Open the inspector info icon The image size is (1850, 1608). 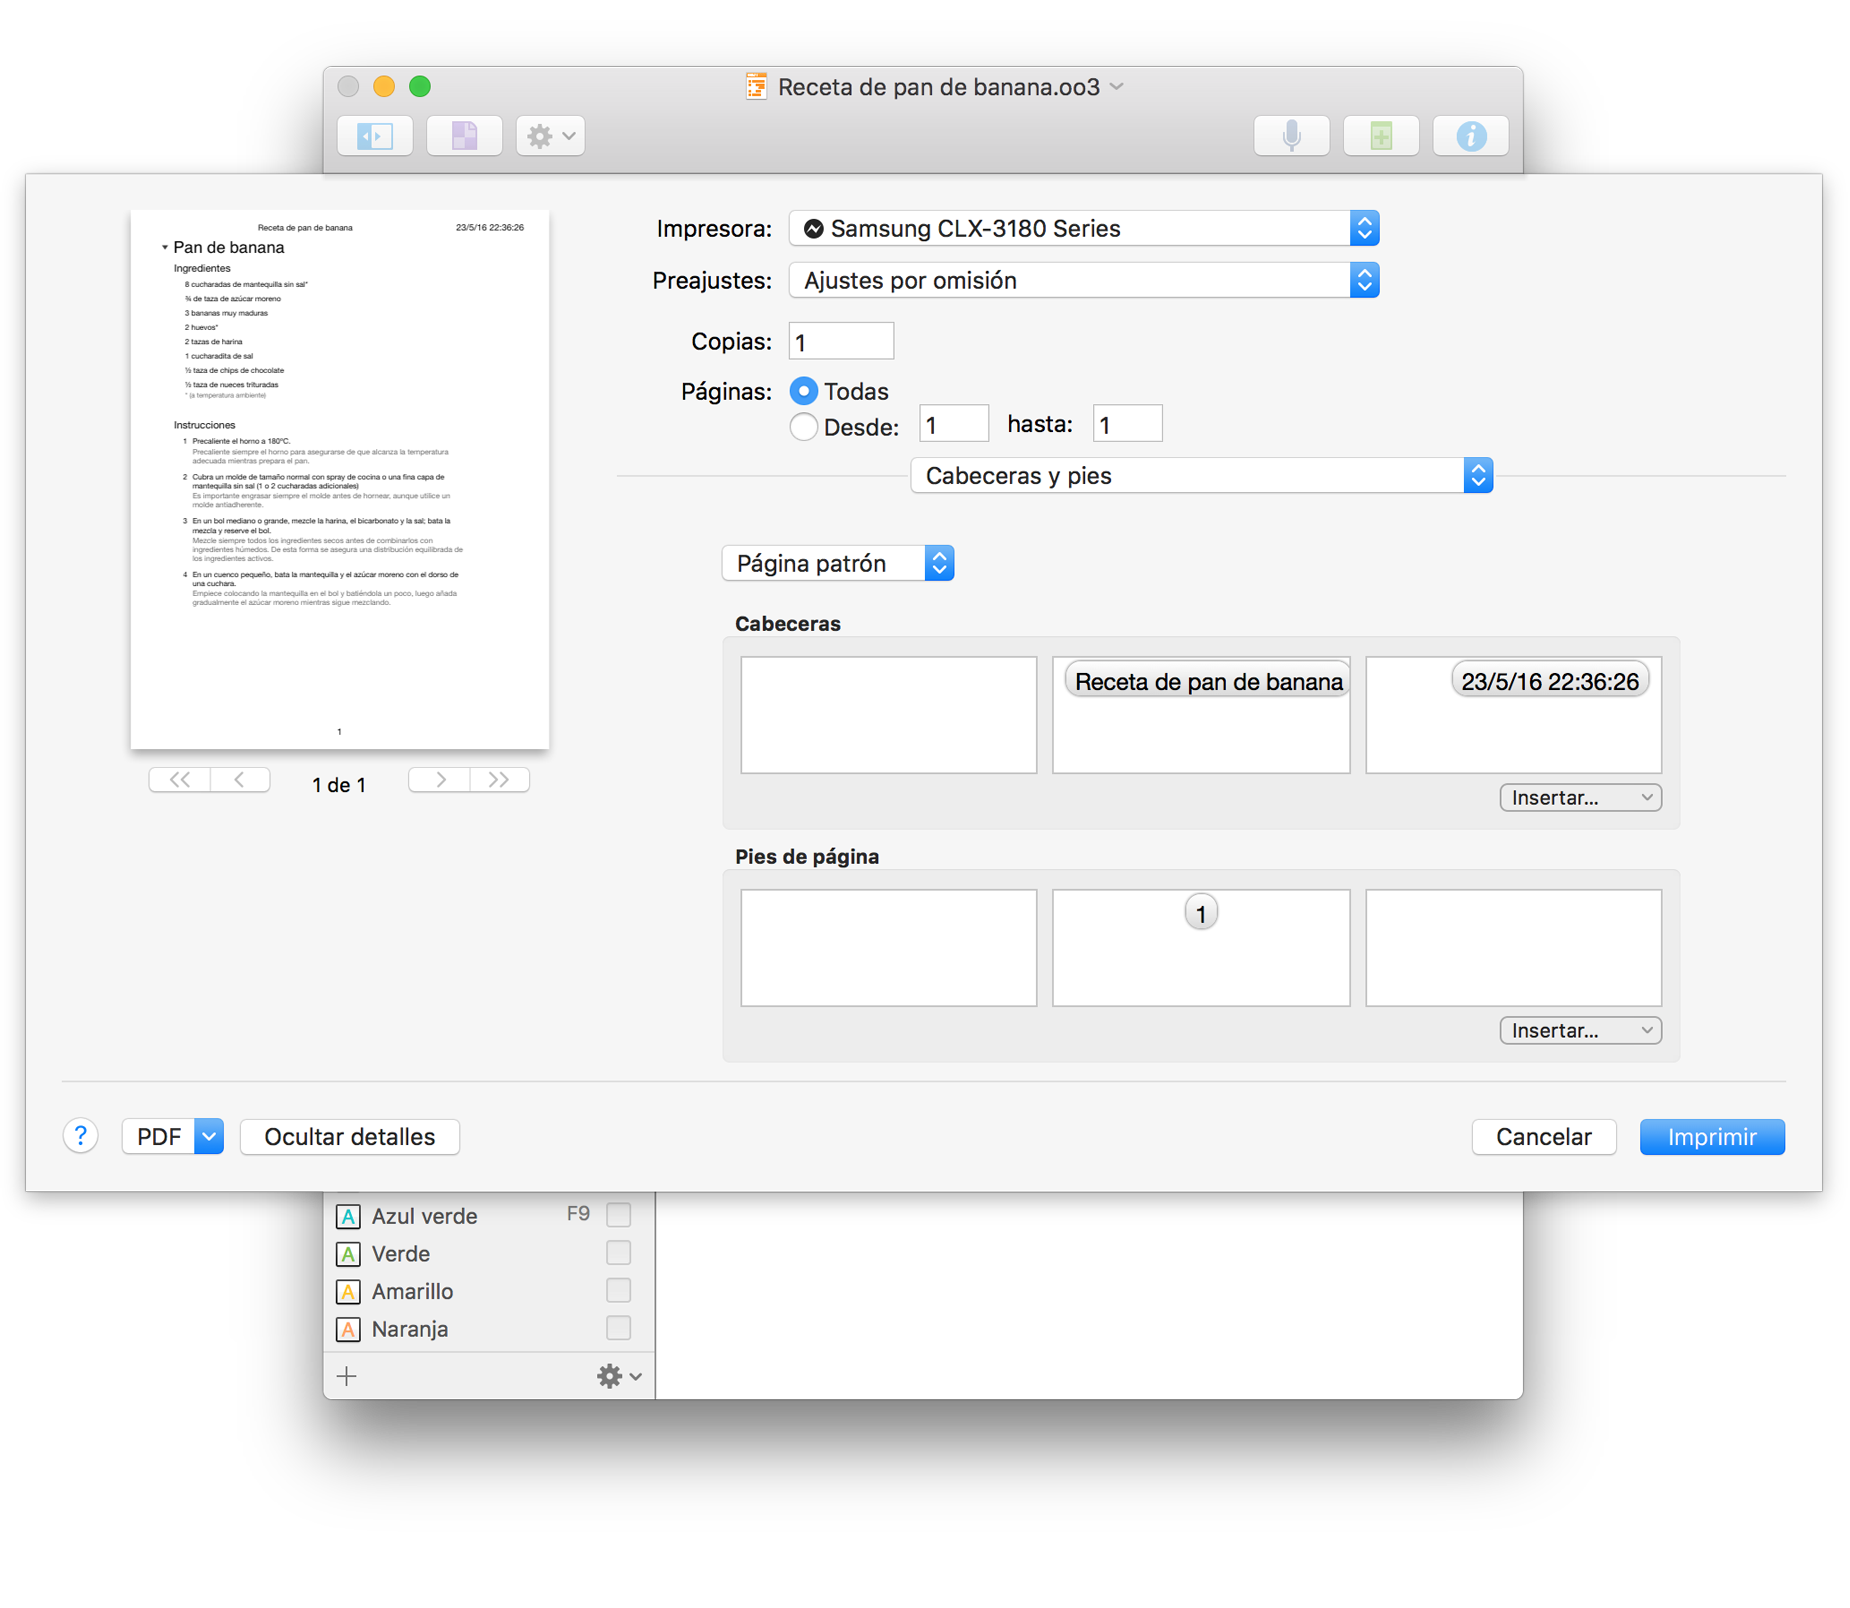click(1470, 136)
